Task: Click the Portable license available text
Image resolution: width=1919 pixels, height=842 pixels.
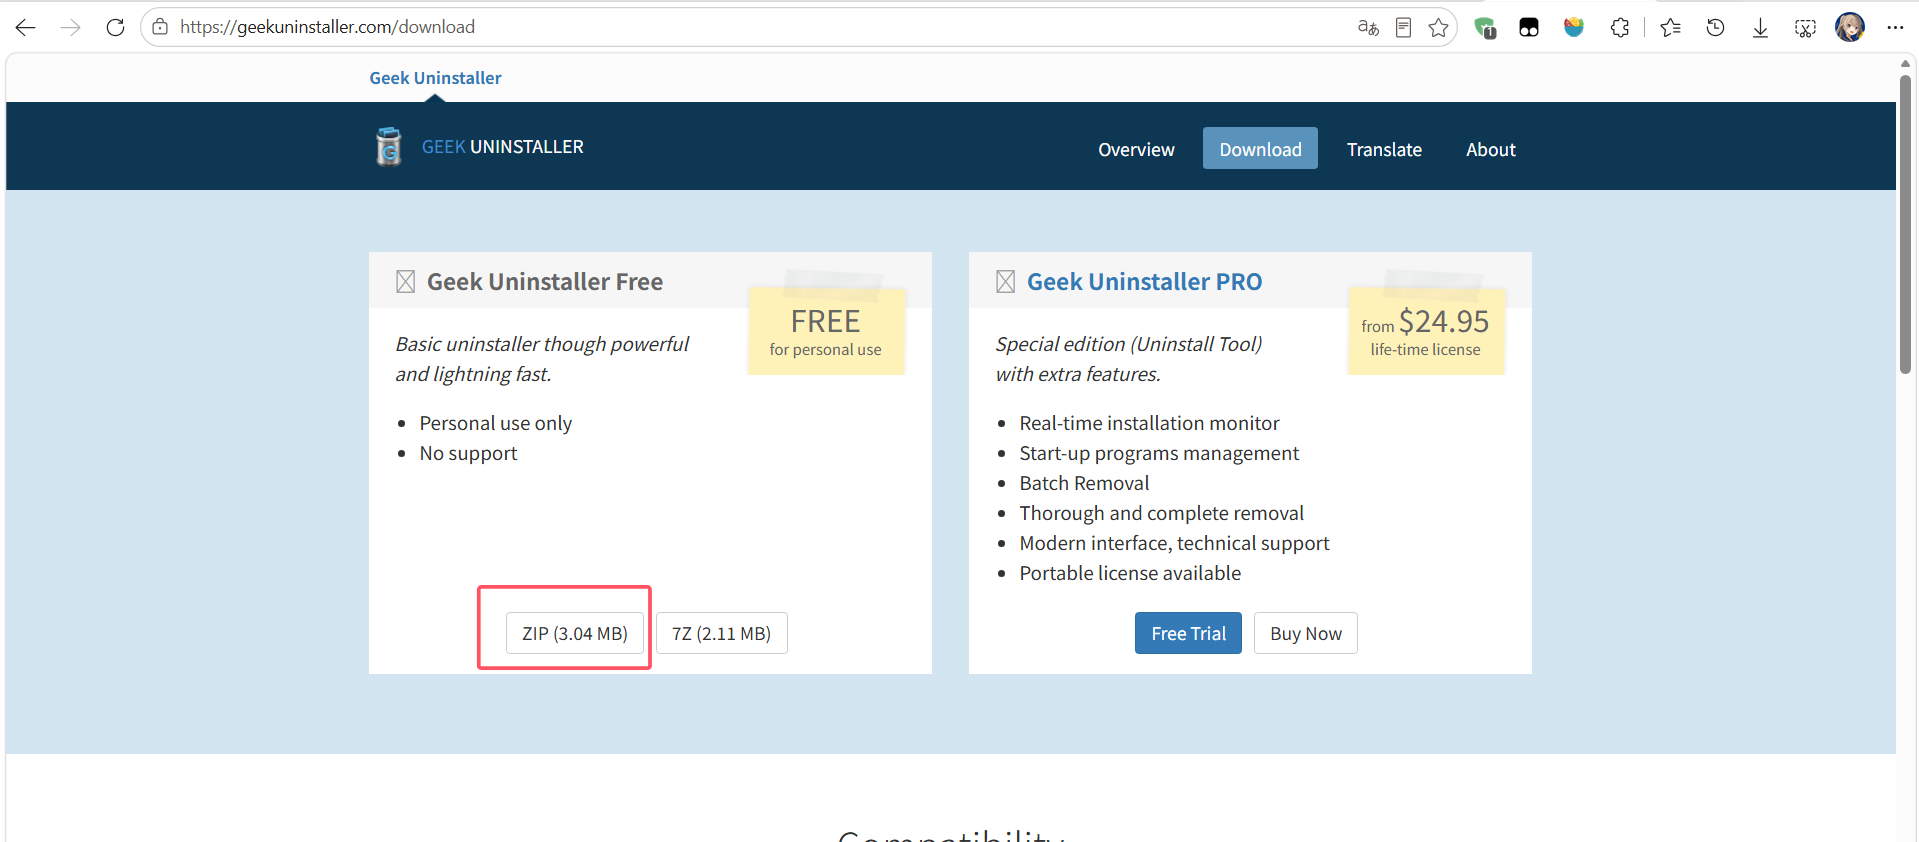Action: [x=1130, y=573]
